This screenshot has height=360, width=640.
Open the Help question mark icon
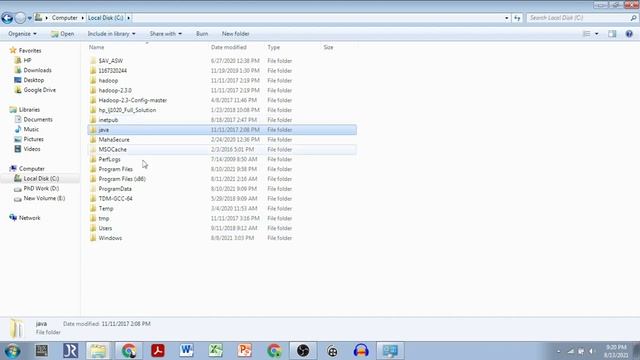[x=629, y=34]
